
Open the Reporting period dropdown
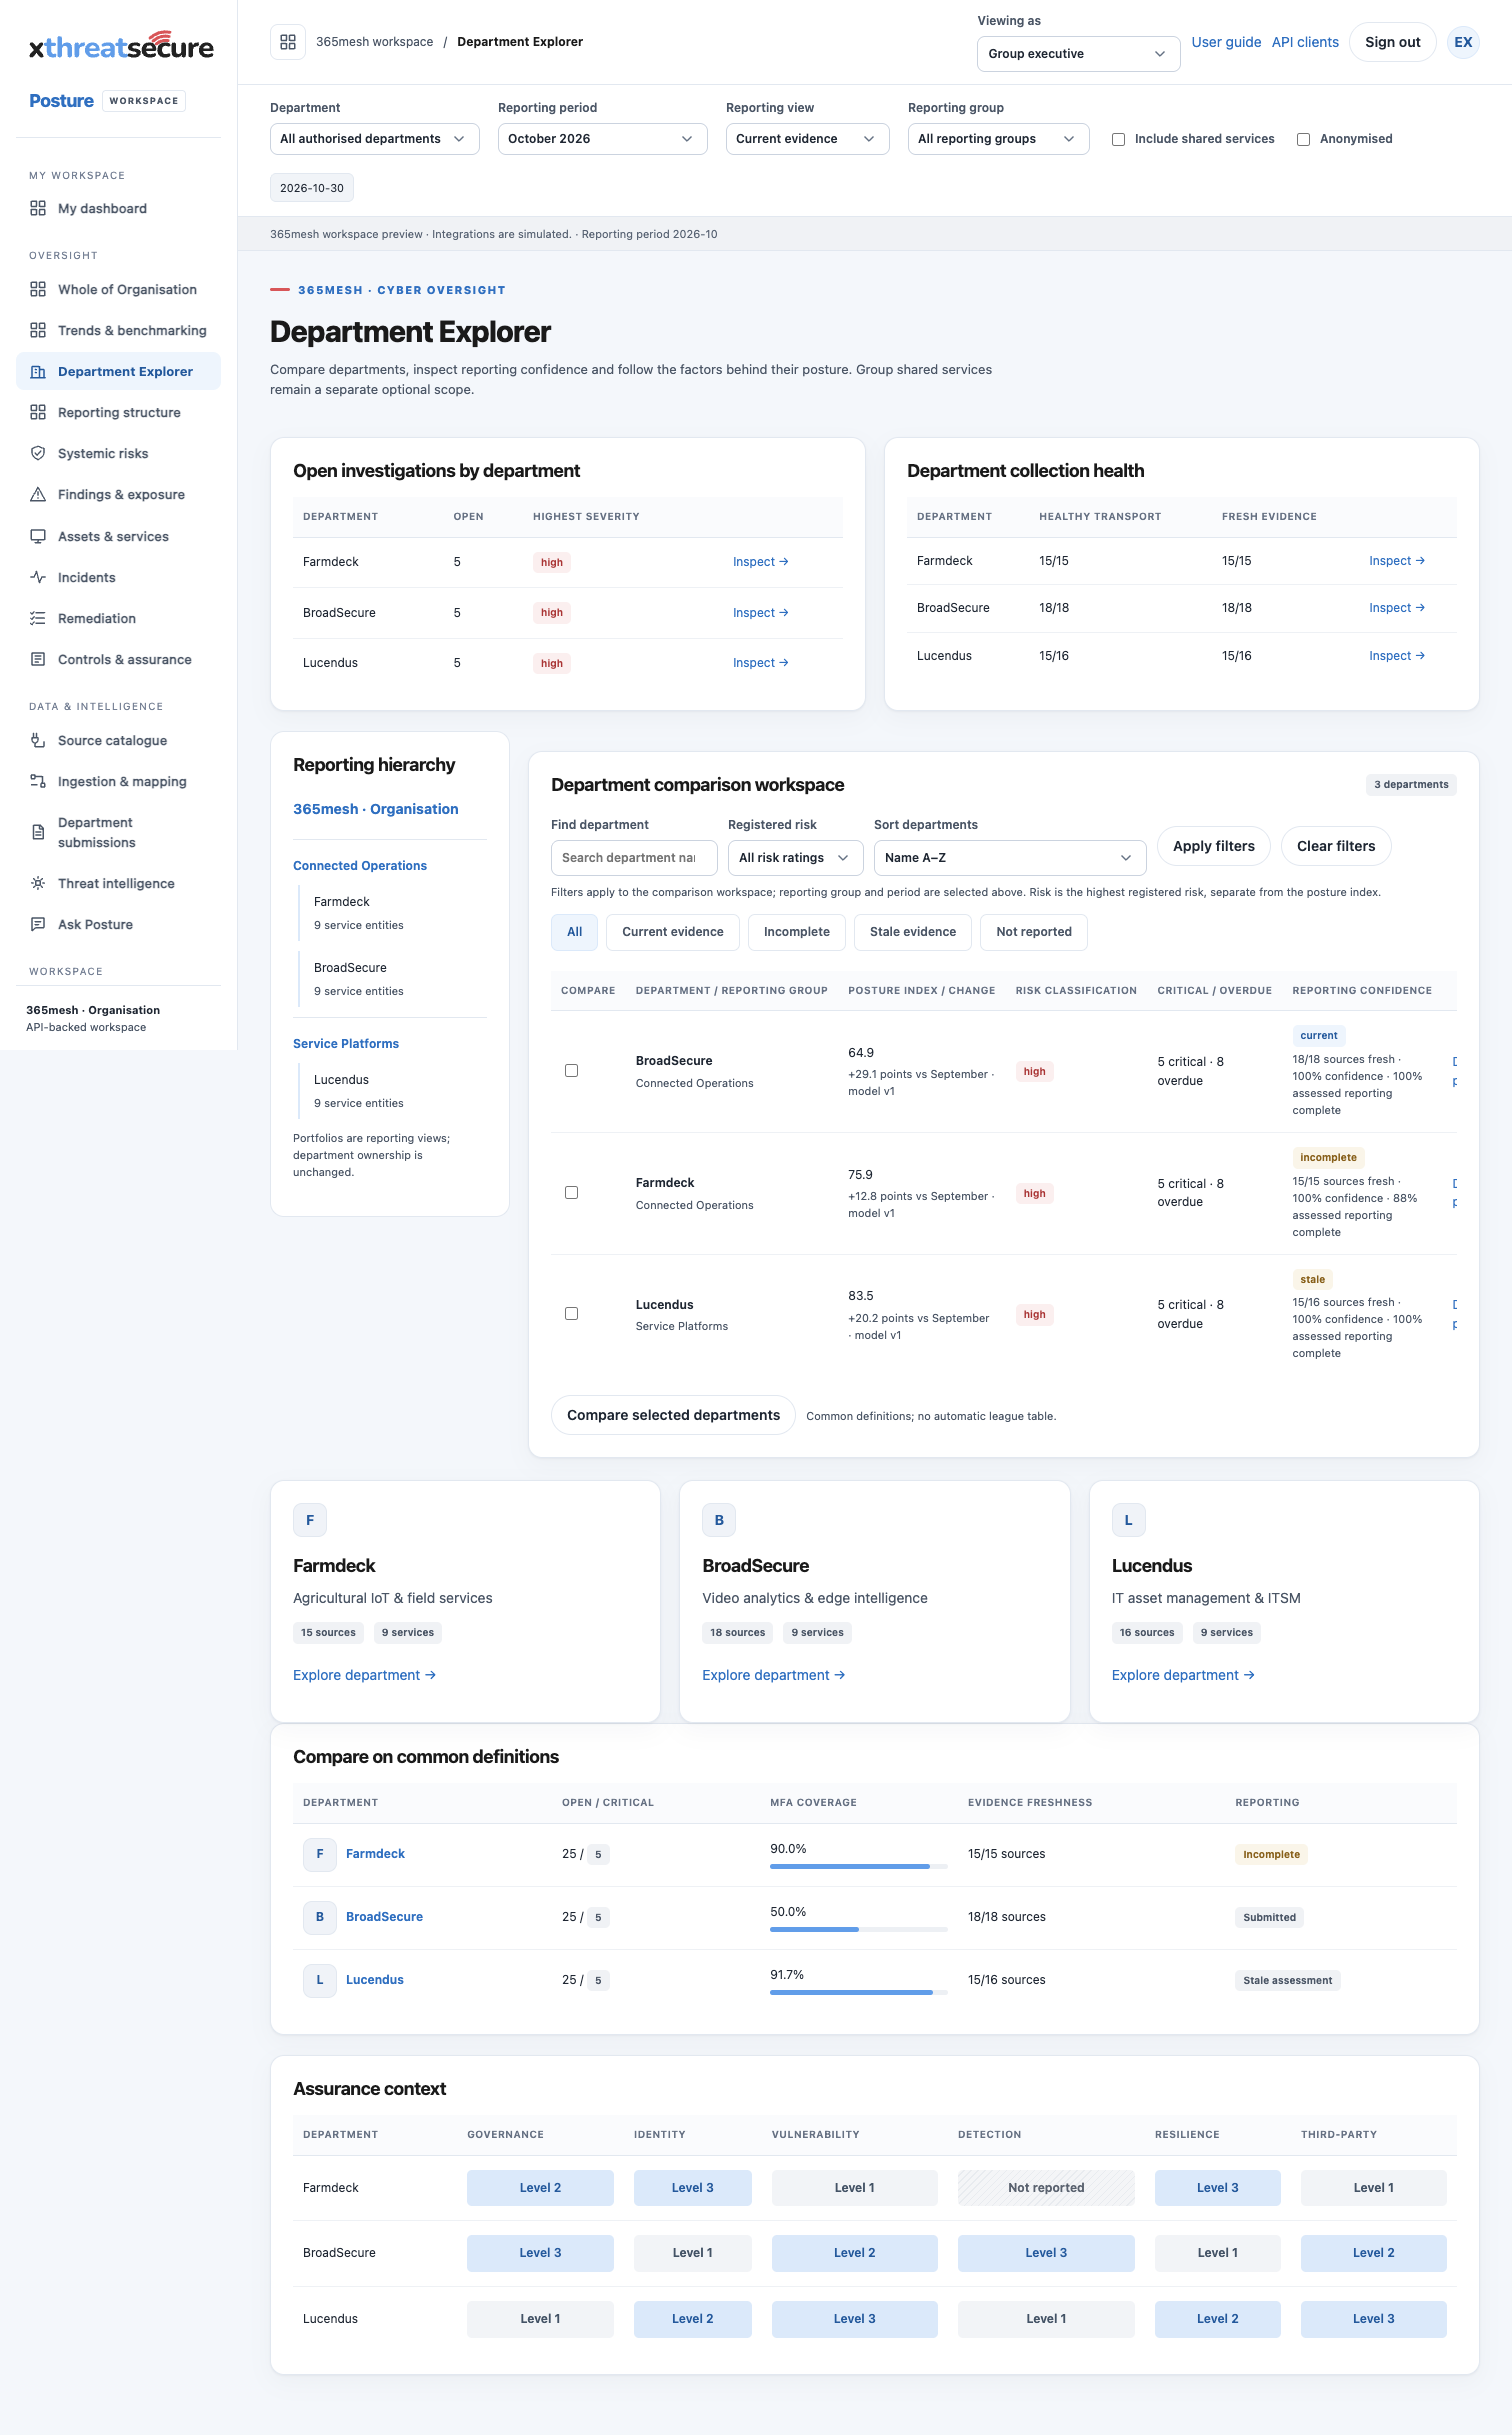pos(603,139)
